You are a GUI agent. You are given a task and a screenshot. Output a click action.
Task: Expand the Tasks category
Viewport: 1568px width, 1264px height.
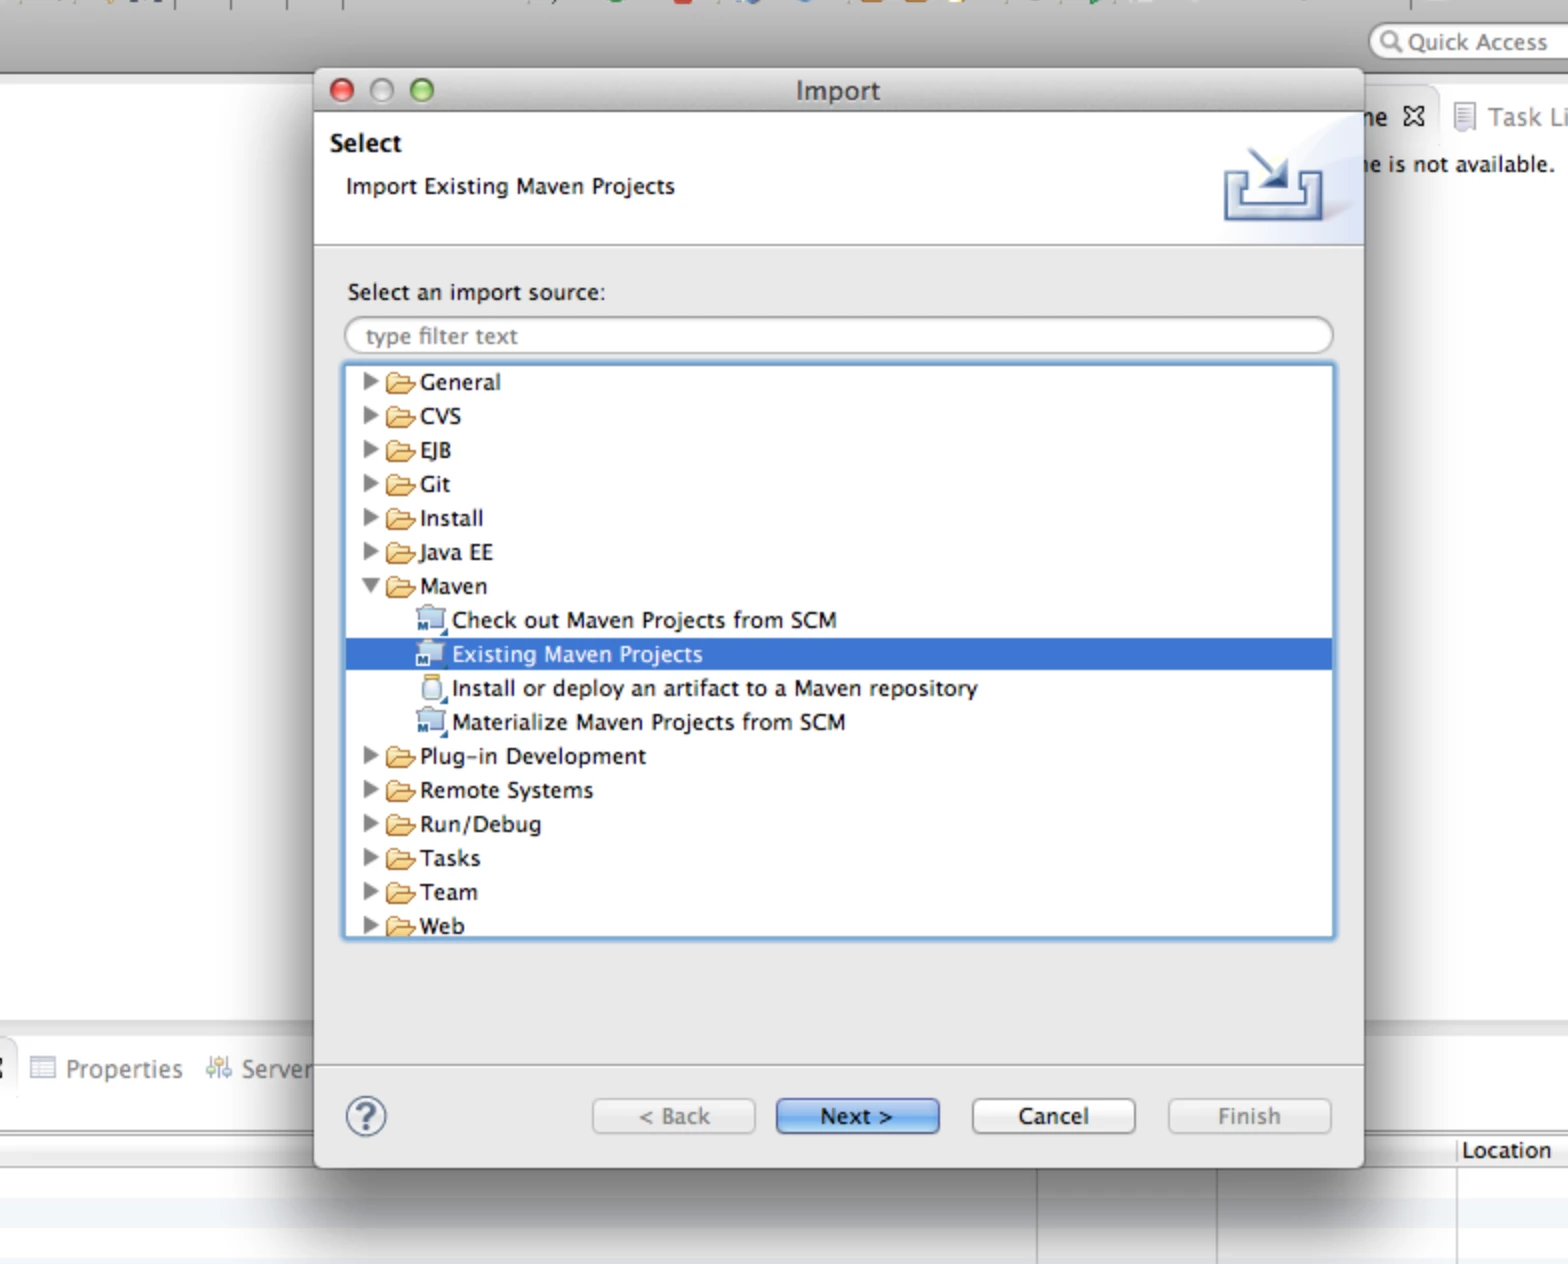point(370,857)
